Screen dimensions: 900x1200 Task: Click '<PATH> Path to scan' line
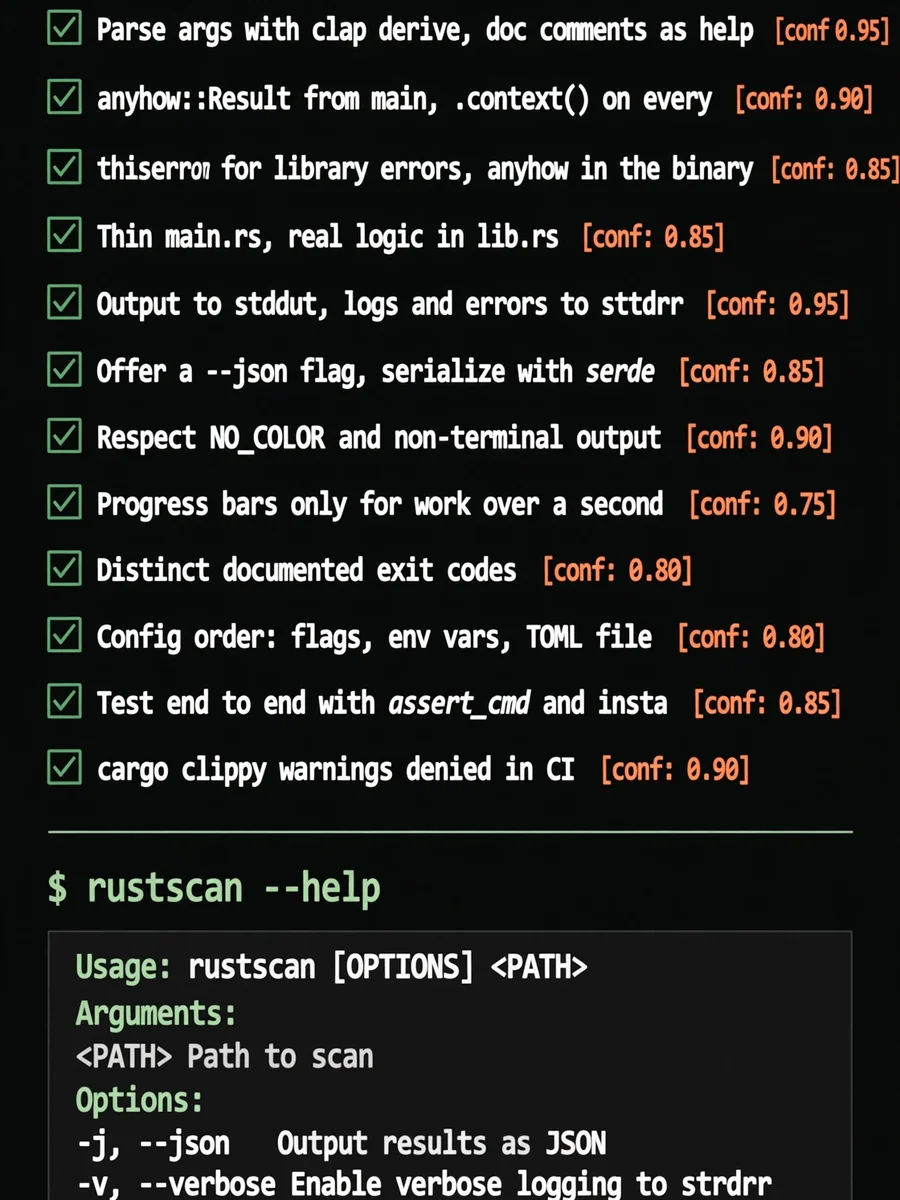(224, 1057)
